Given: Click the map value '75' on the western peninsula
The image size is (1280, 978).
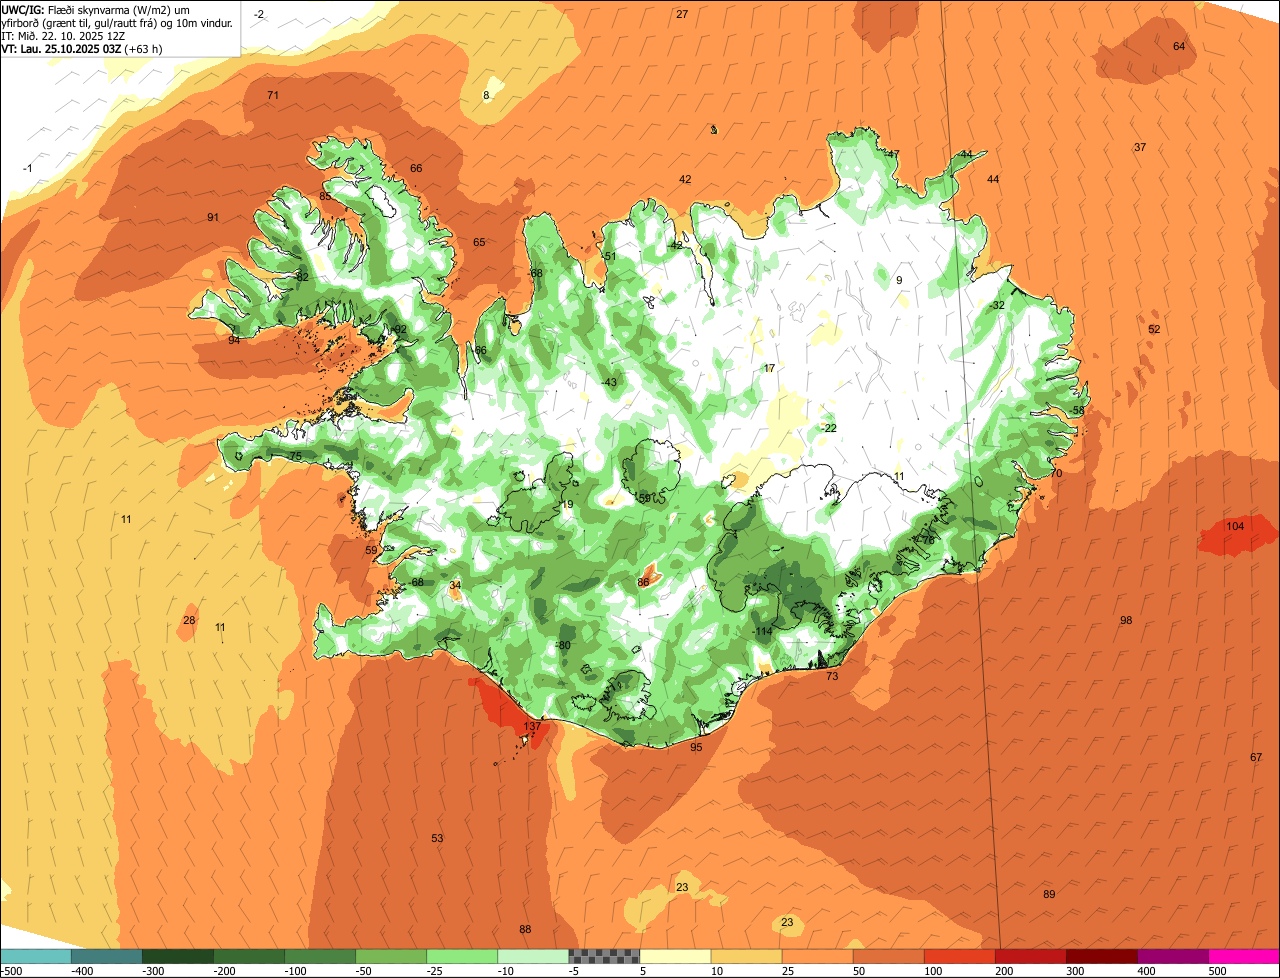Looking at the screenshot, I should [x=295, y=456].
